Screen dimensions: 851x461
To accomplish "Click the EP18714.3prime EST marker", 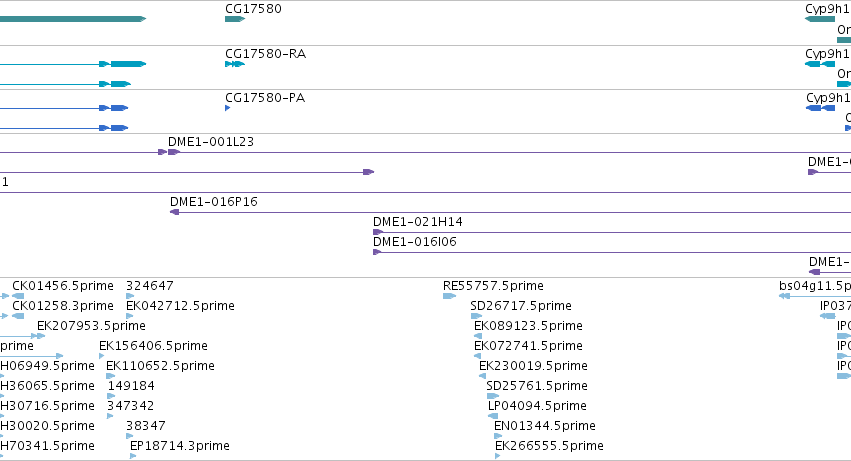I will 133,456.
